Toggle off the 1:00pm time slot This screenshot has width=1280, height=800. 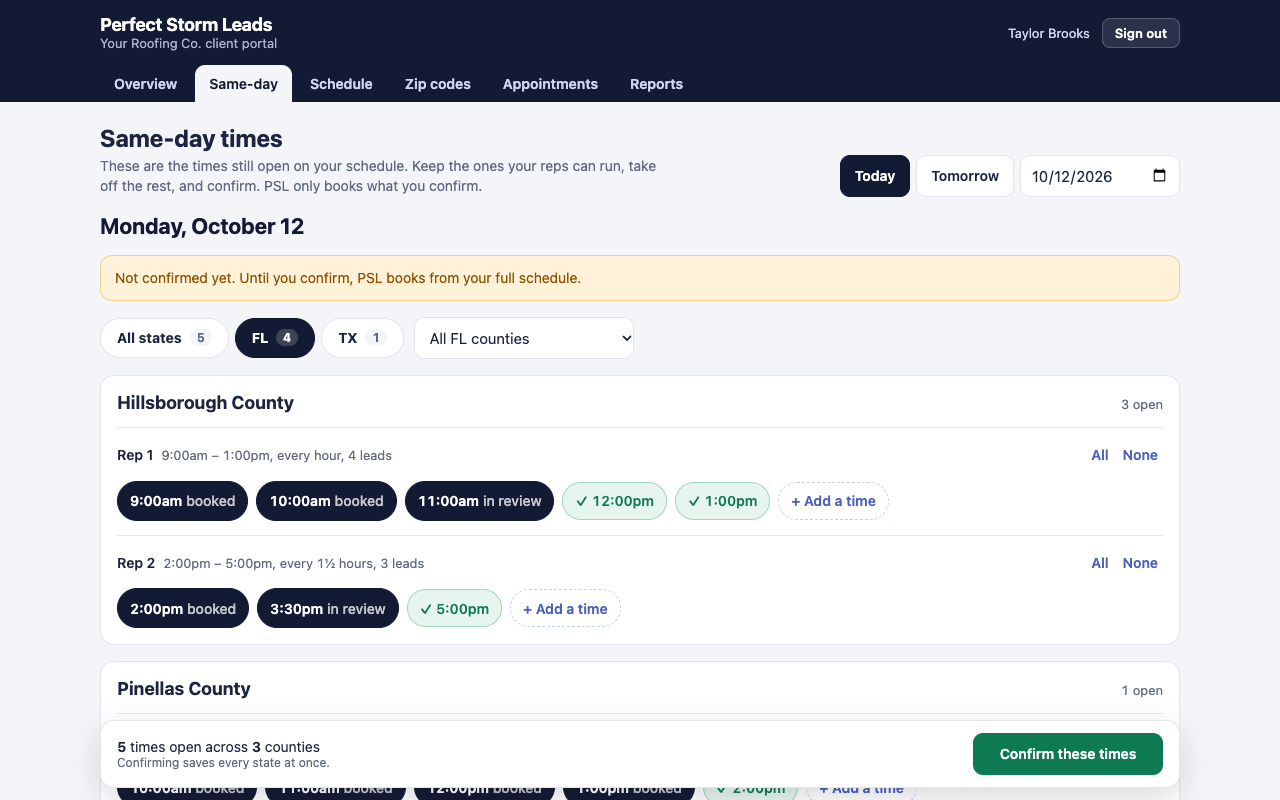pos(723,501)
